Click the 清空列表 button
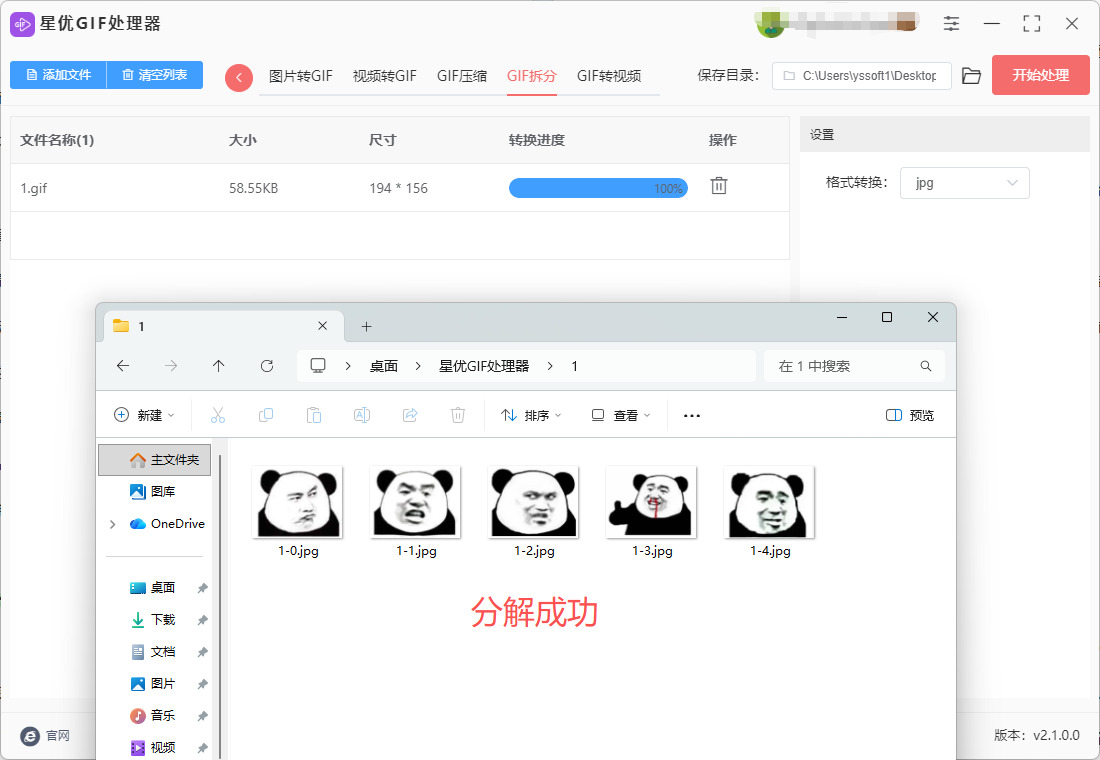1100x760 pixels. pyautogui.click(x=155, y=75)
